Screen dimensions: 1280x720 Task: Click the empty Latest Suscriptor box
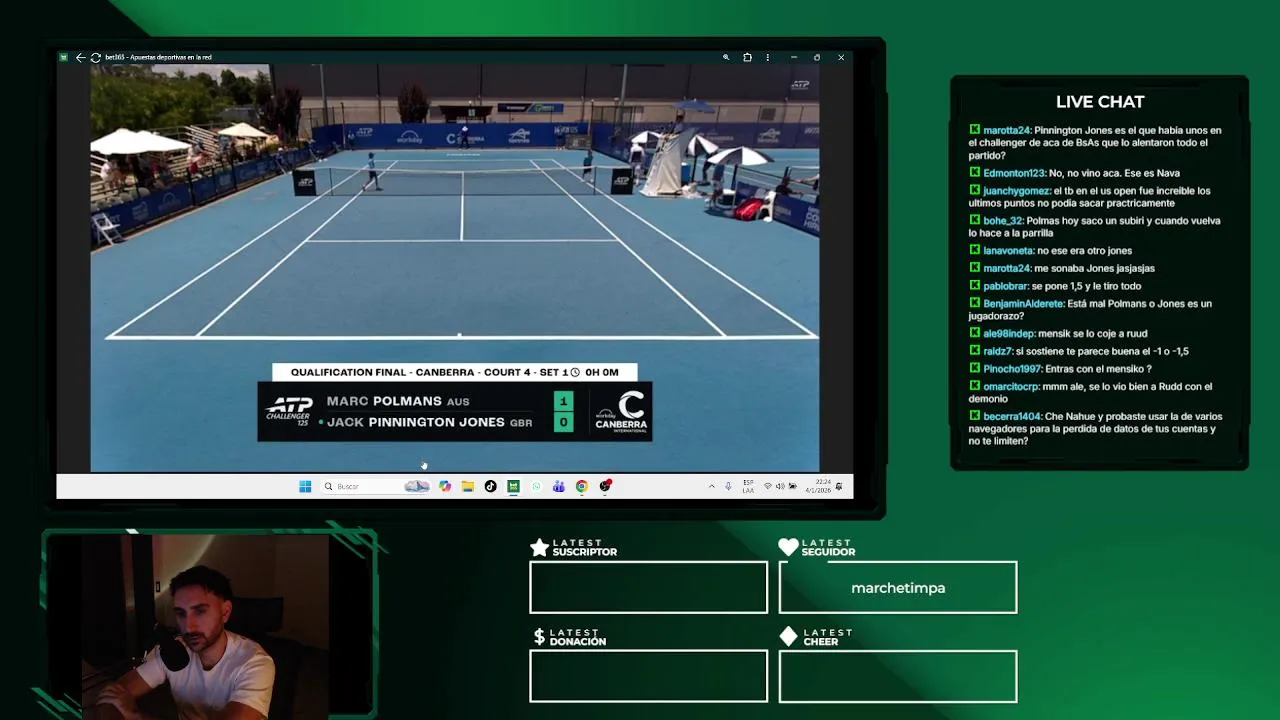(x=648, y=587)
